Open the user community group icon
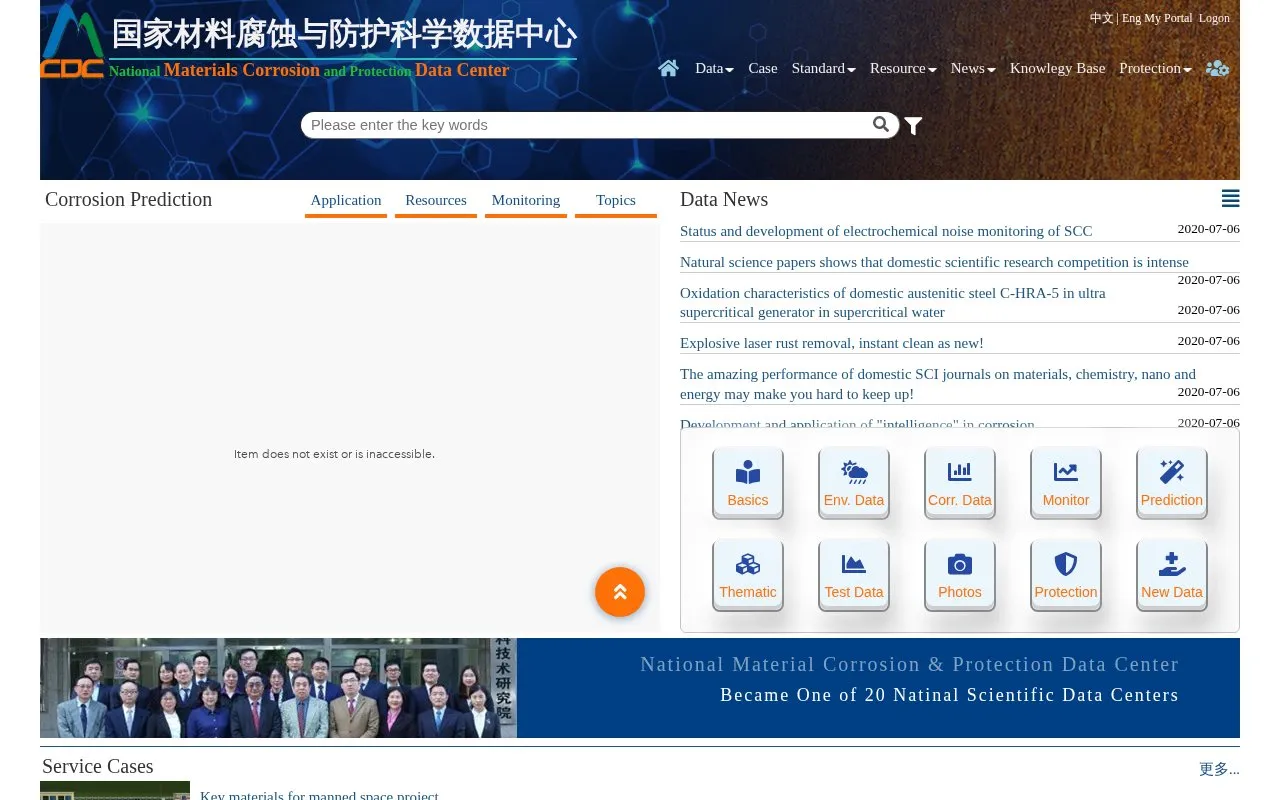This screenshot has height=800, width=1280. tap(1217, 68)
